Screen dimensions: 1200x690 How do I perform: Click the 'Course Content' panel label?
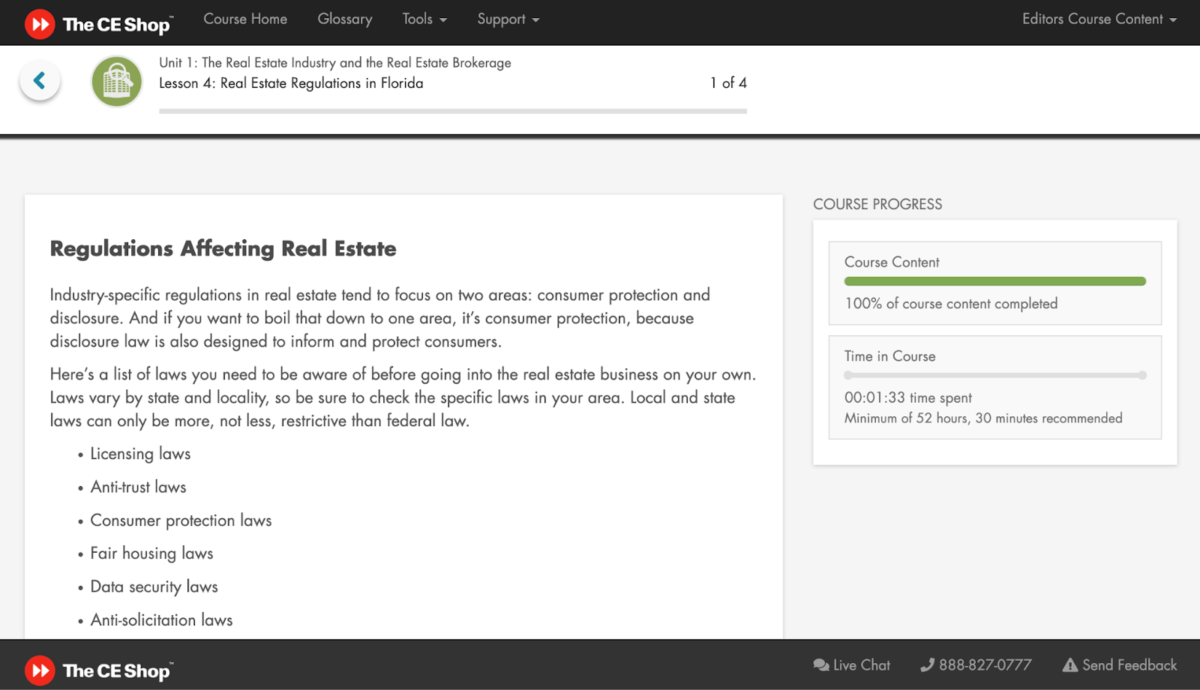[892, 262]
